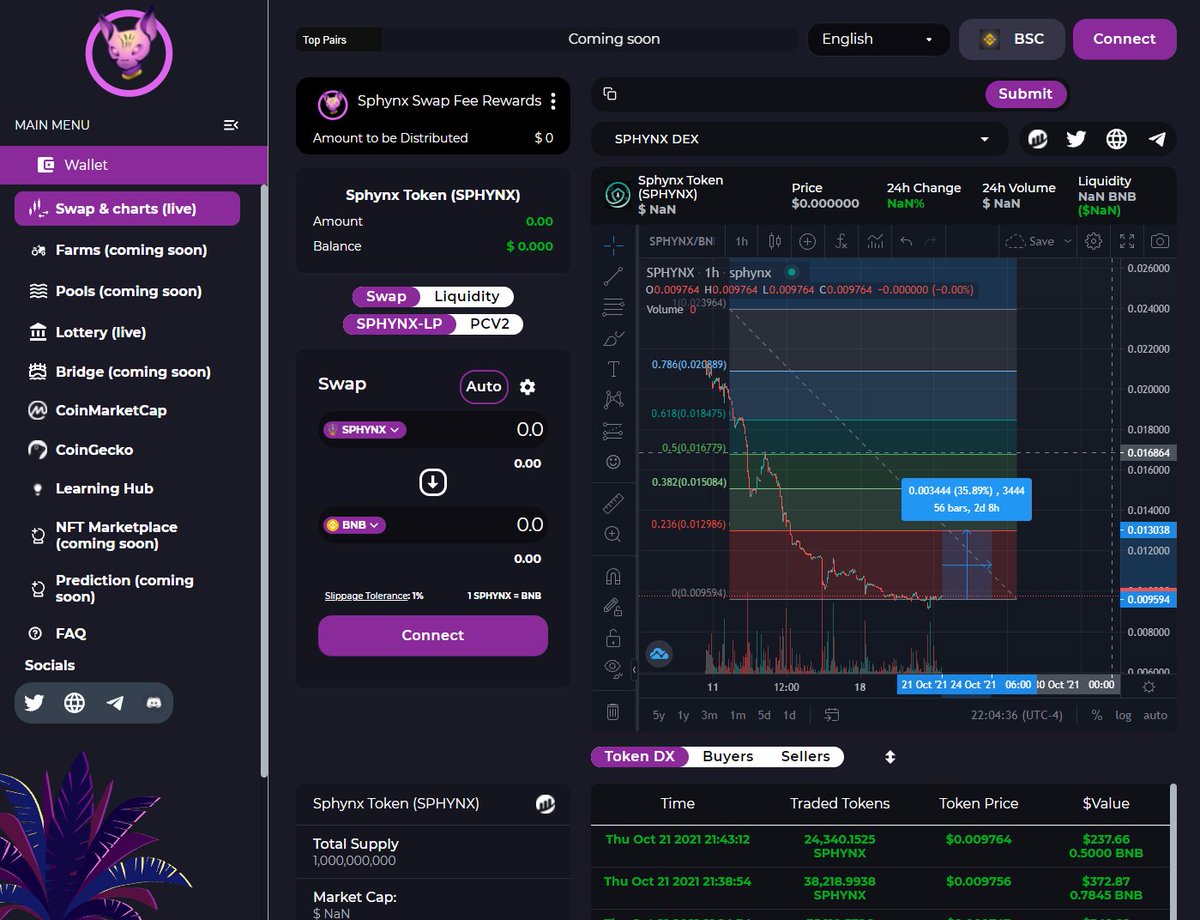Screen dimensions: 1200x920
Task: Toggle chart fullscreen mode
Action: coord(1127,241)
